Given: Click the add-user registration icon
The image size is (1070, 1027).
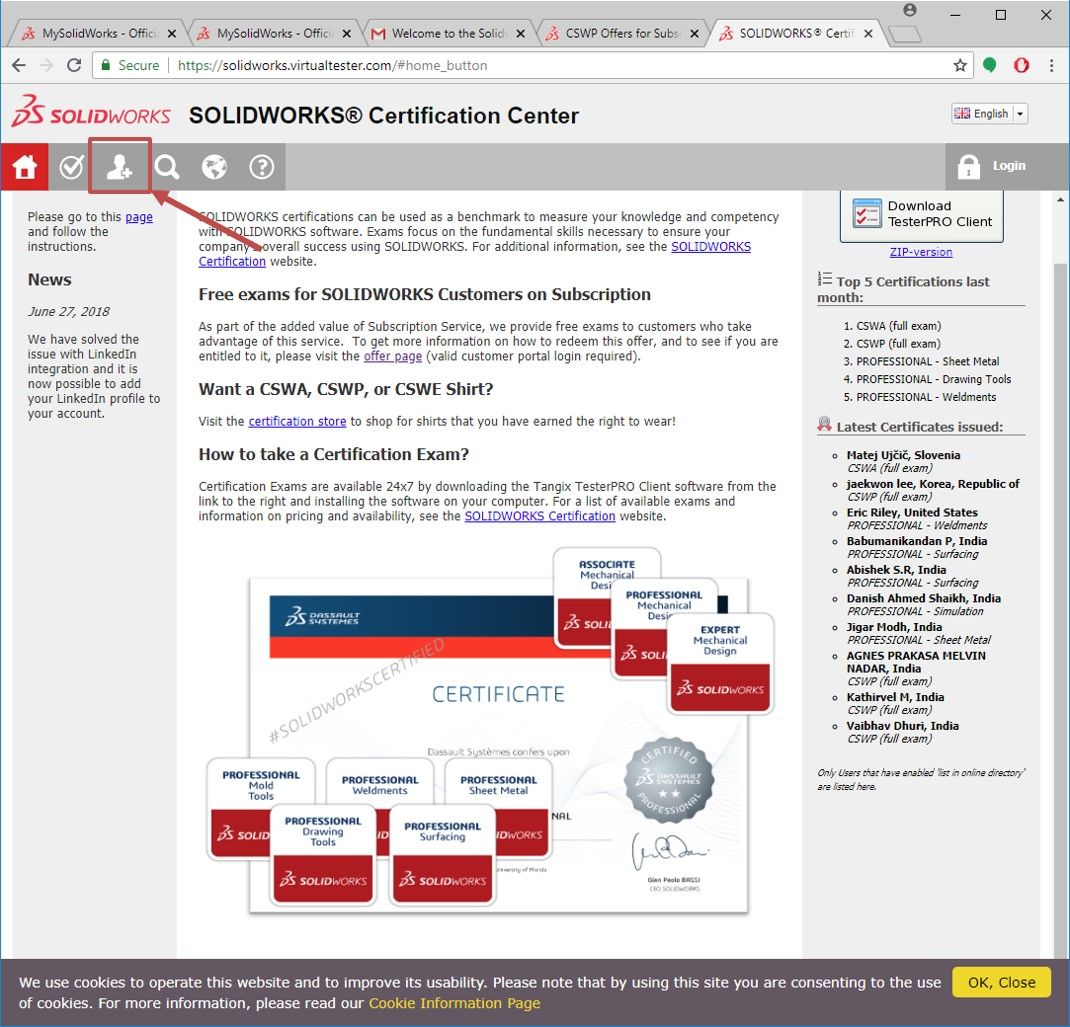Looking at the screenshot, I should (x=118, y=166).
